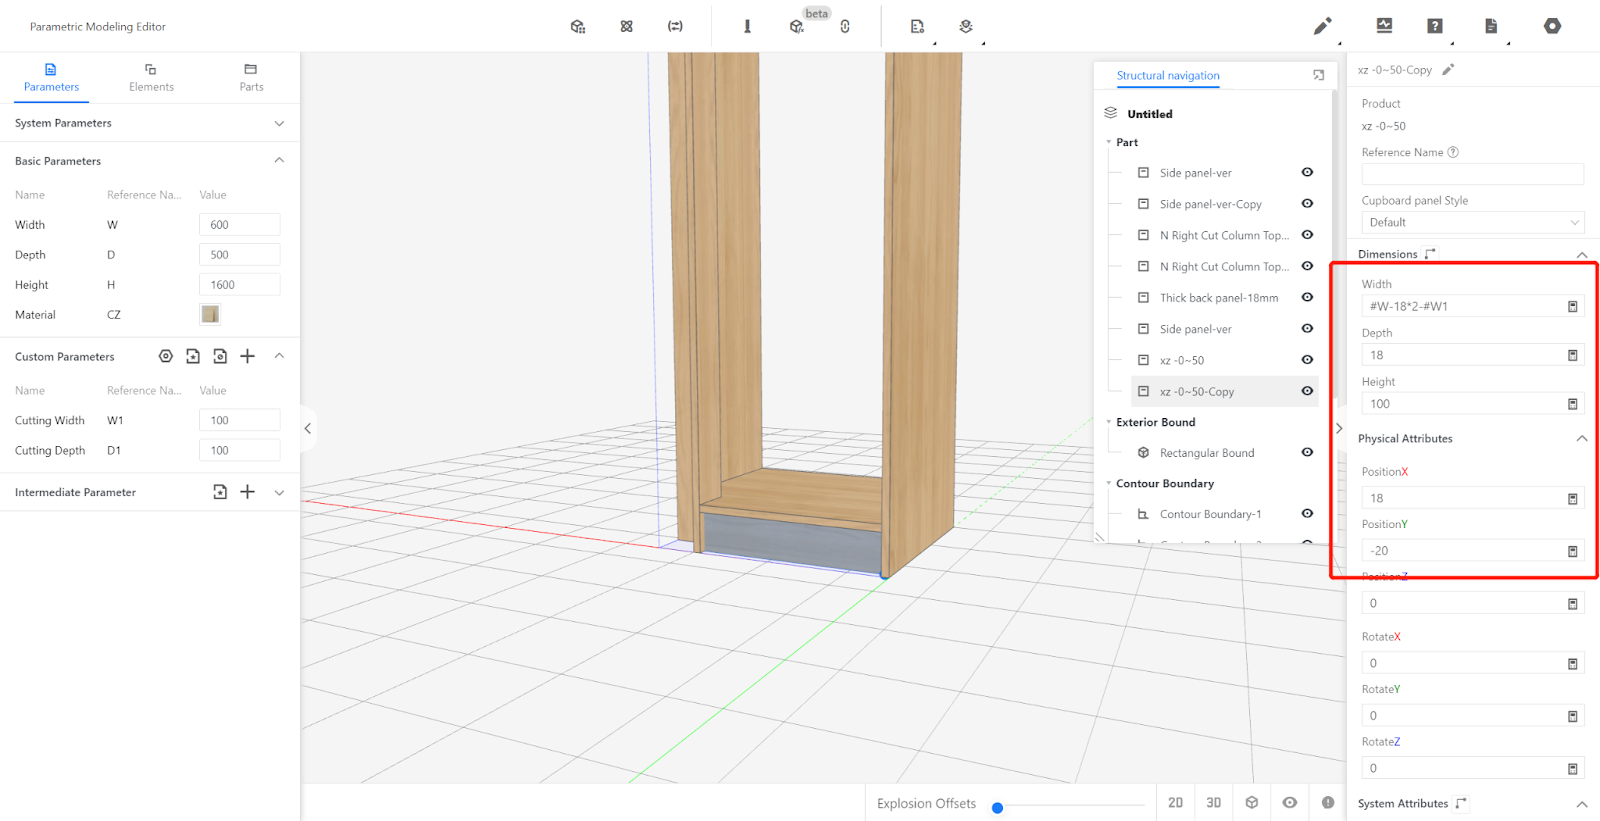The image size is (1600, 821).
Task: Select the xz -0~50 part in tree
Action: pyautogui.click(x=1182, y=360)
